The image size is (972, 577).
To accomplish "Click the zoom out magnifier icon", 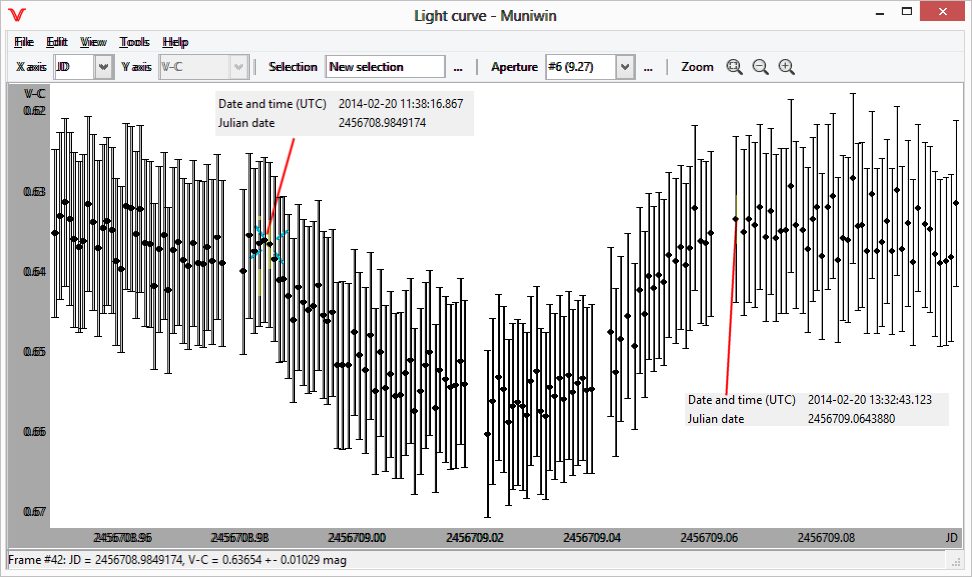I will point(760,67).
